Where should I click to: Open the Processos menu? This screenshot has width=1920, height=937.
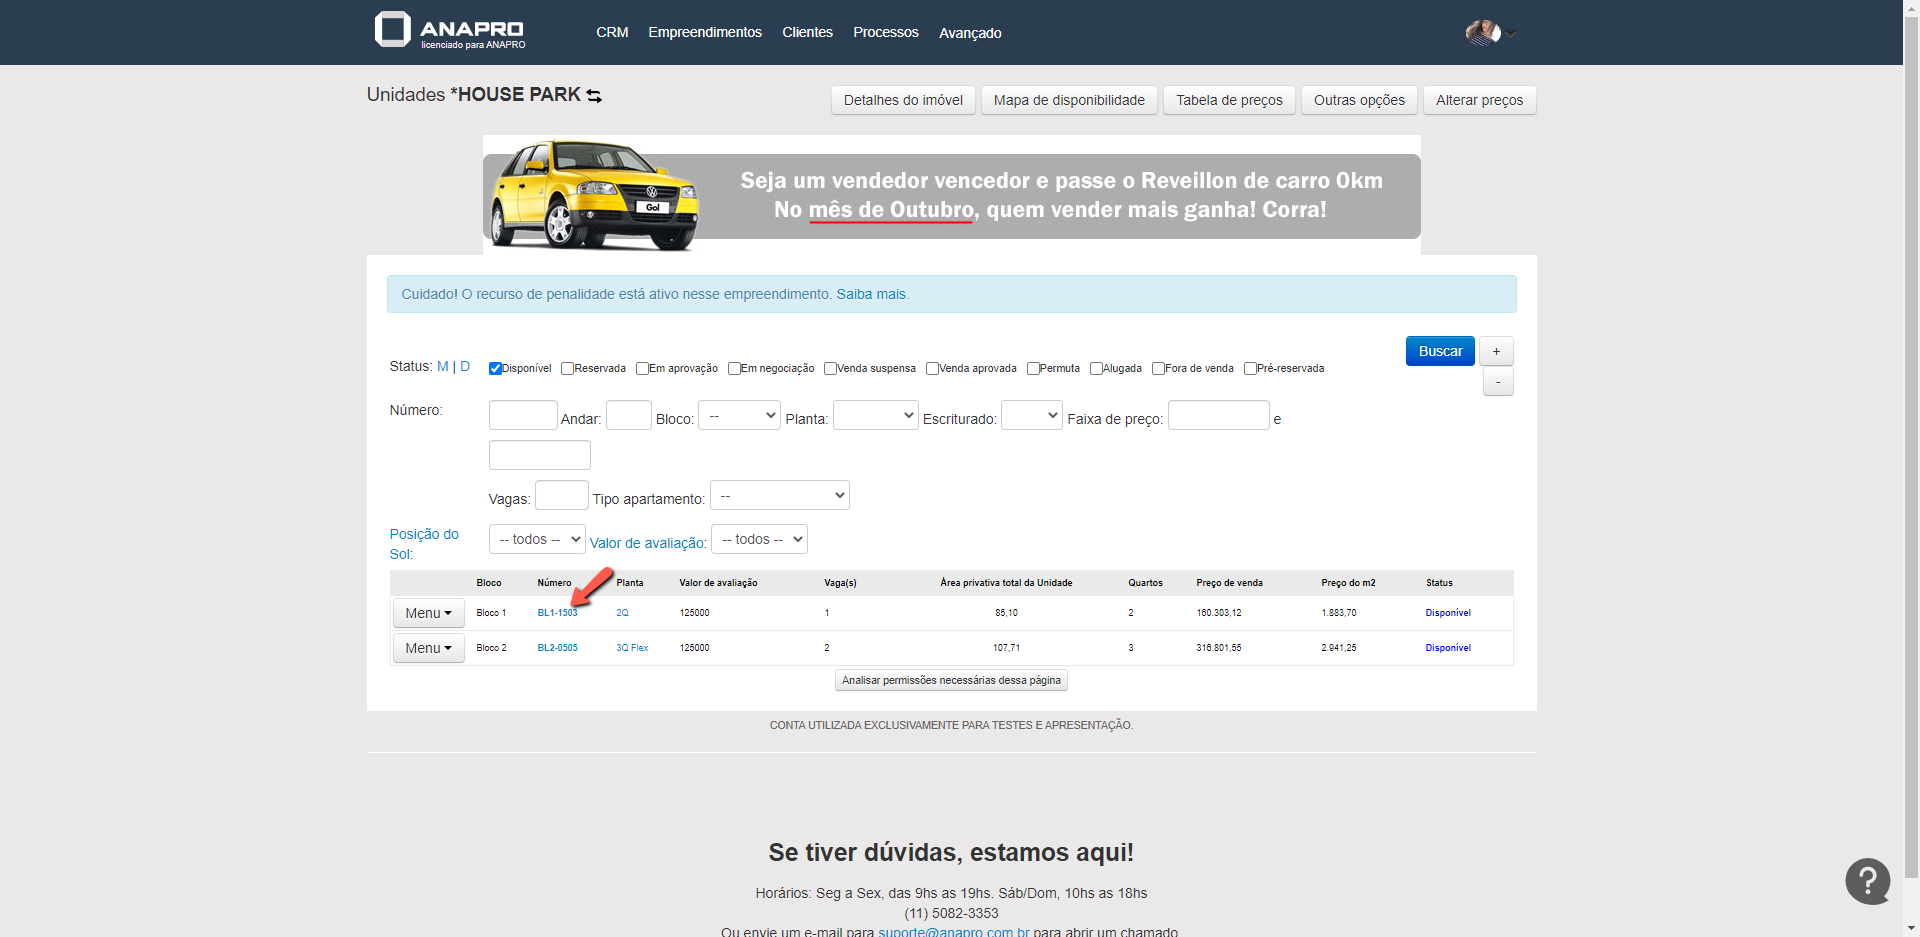coord(885,32)
